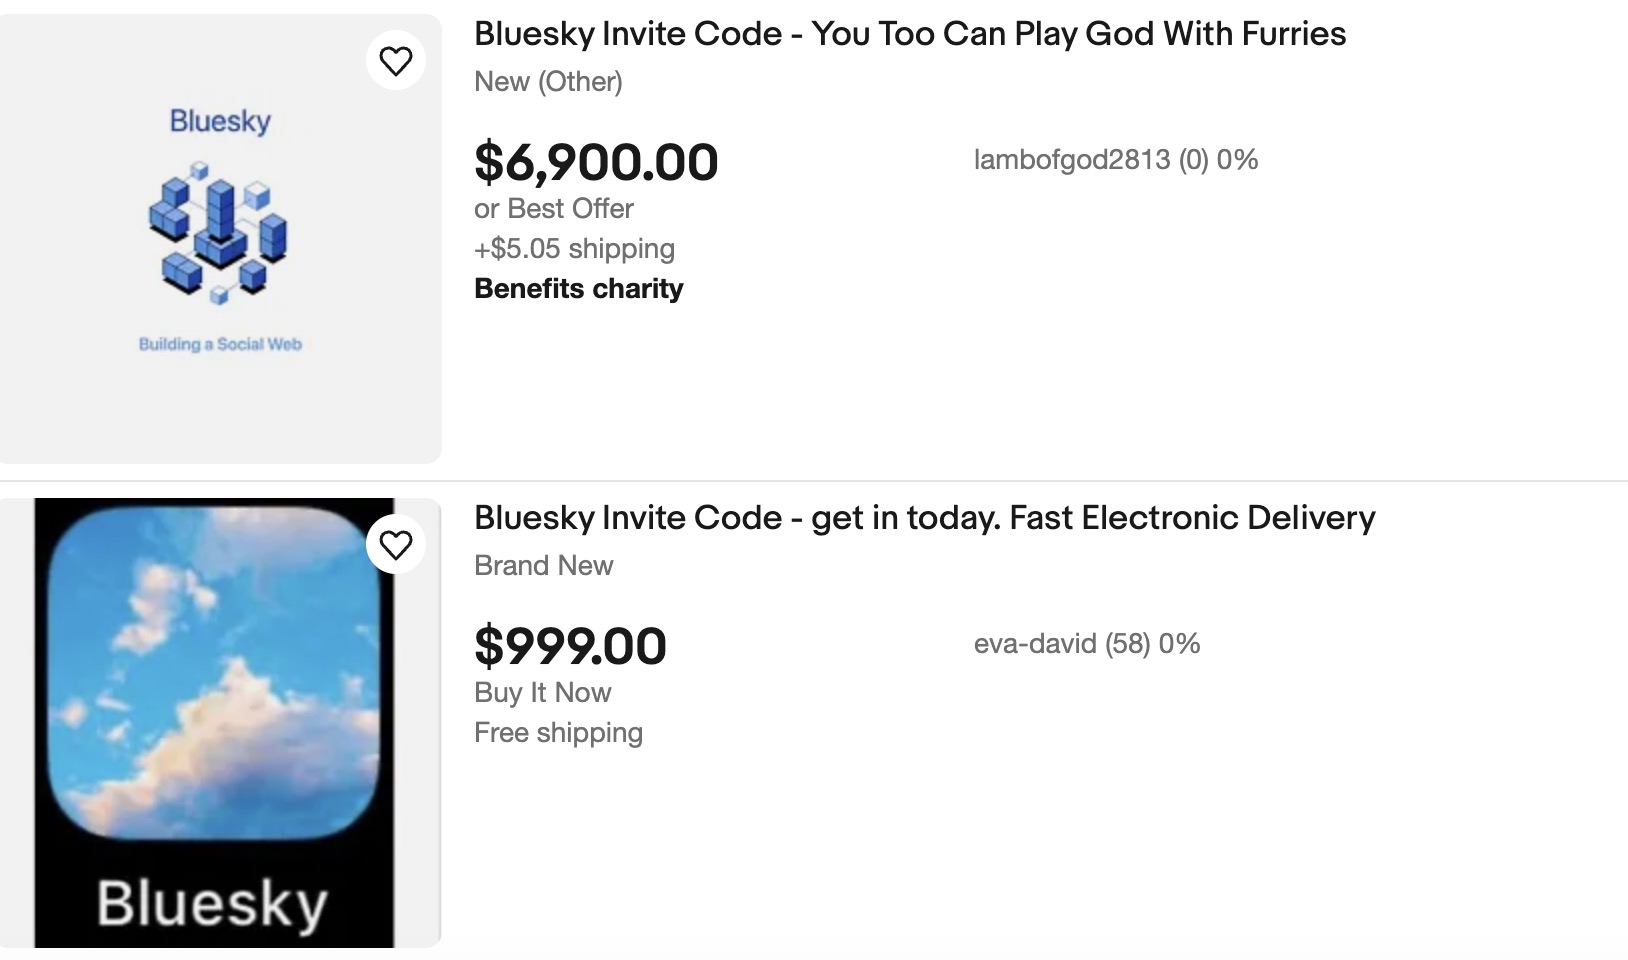Viewport: 1628px width, 960px height.
Task: Click the white 'Bluesky' label on the black thumbnail
Action: 212,904
